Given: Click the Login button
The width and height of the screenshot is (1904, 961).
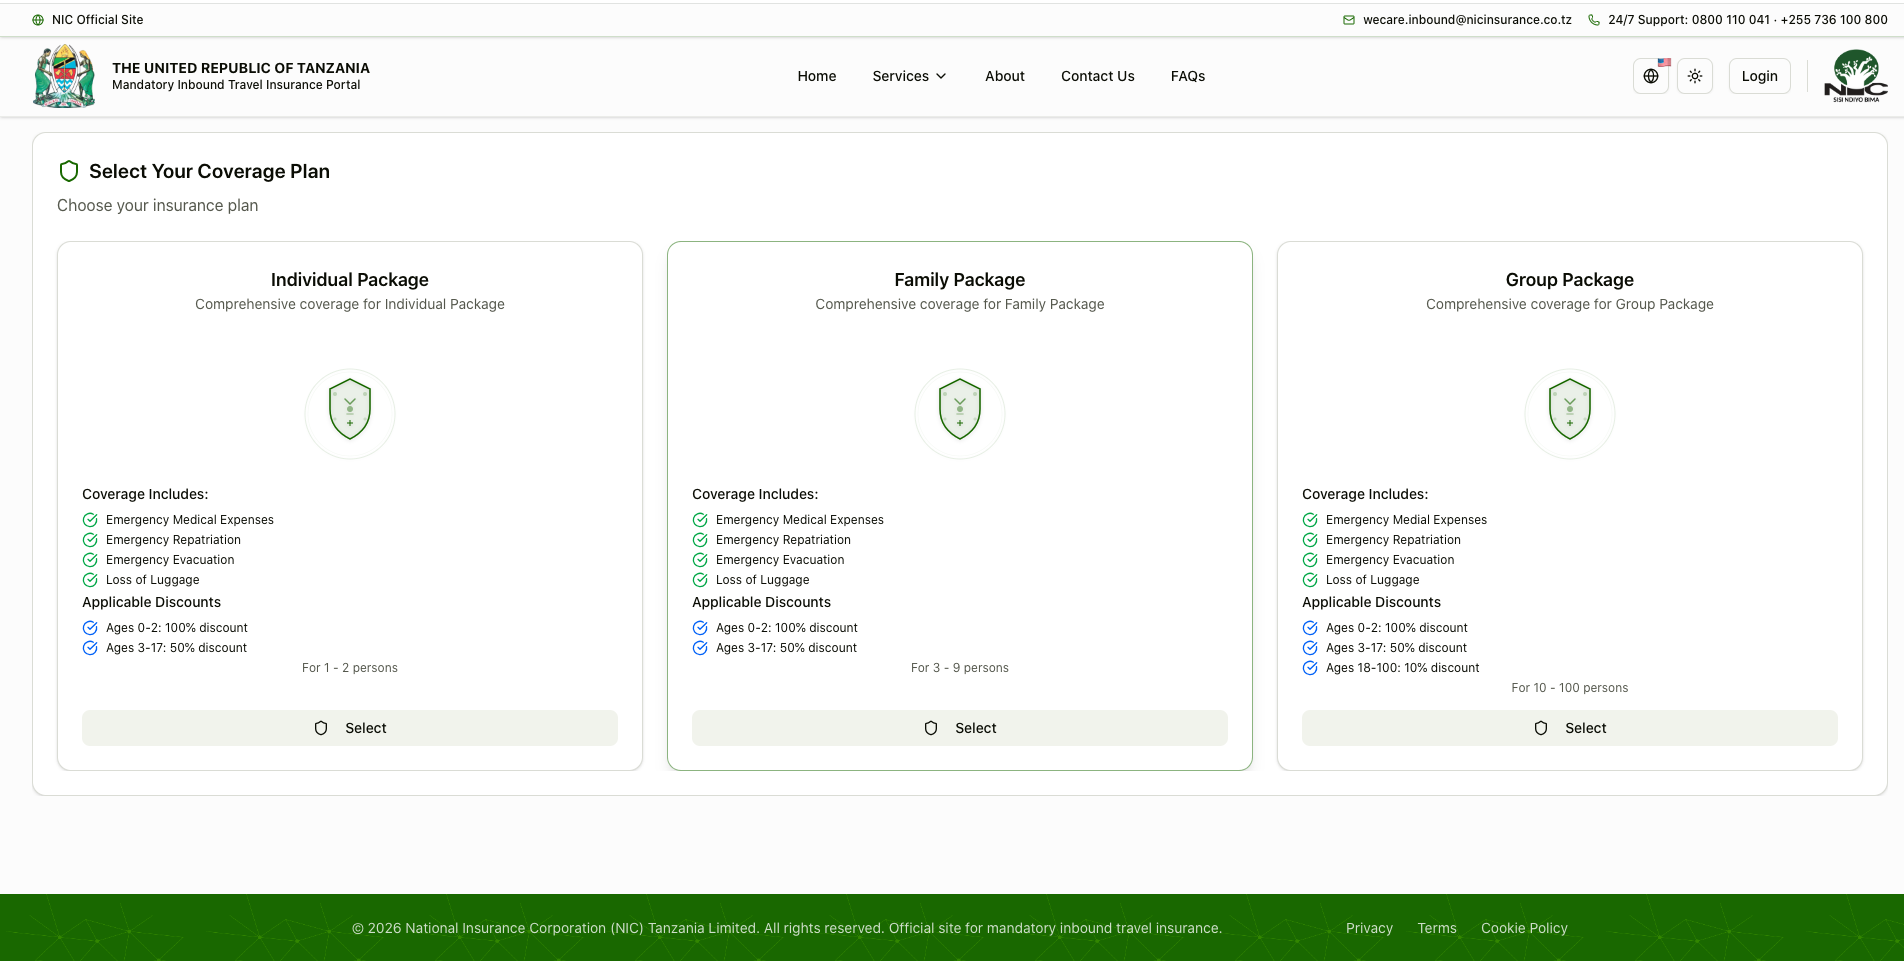Looking at the screenshot, I should coord(1760,76).
